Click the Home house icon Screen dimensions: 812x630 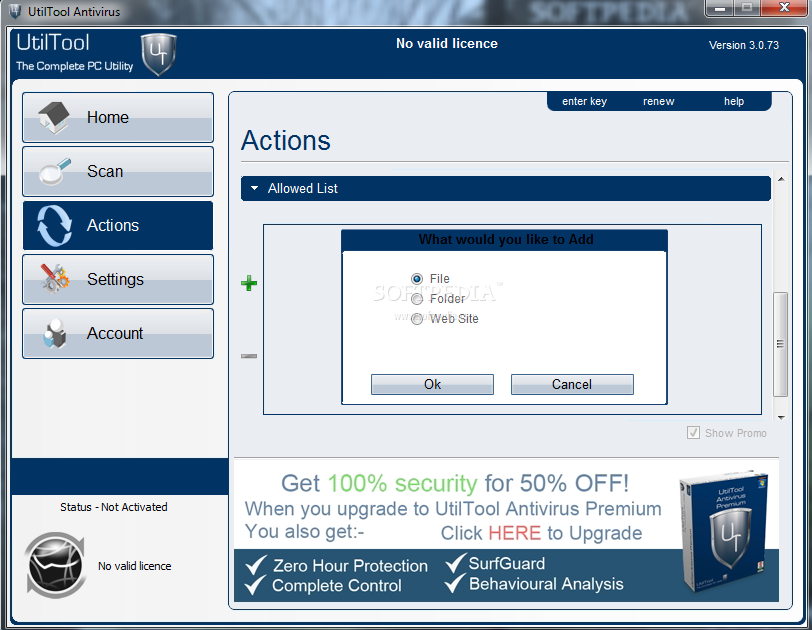(x=54, y=118)
